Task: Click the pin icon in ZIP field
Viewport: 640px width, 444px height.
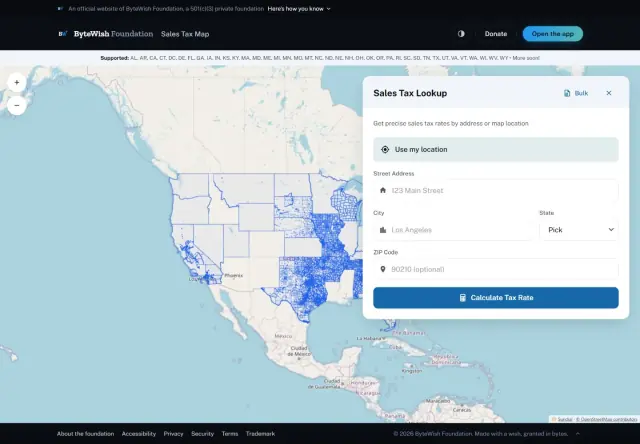Action: coord(383,269)
